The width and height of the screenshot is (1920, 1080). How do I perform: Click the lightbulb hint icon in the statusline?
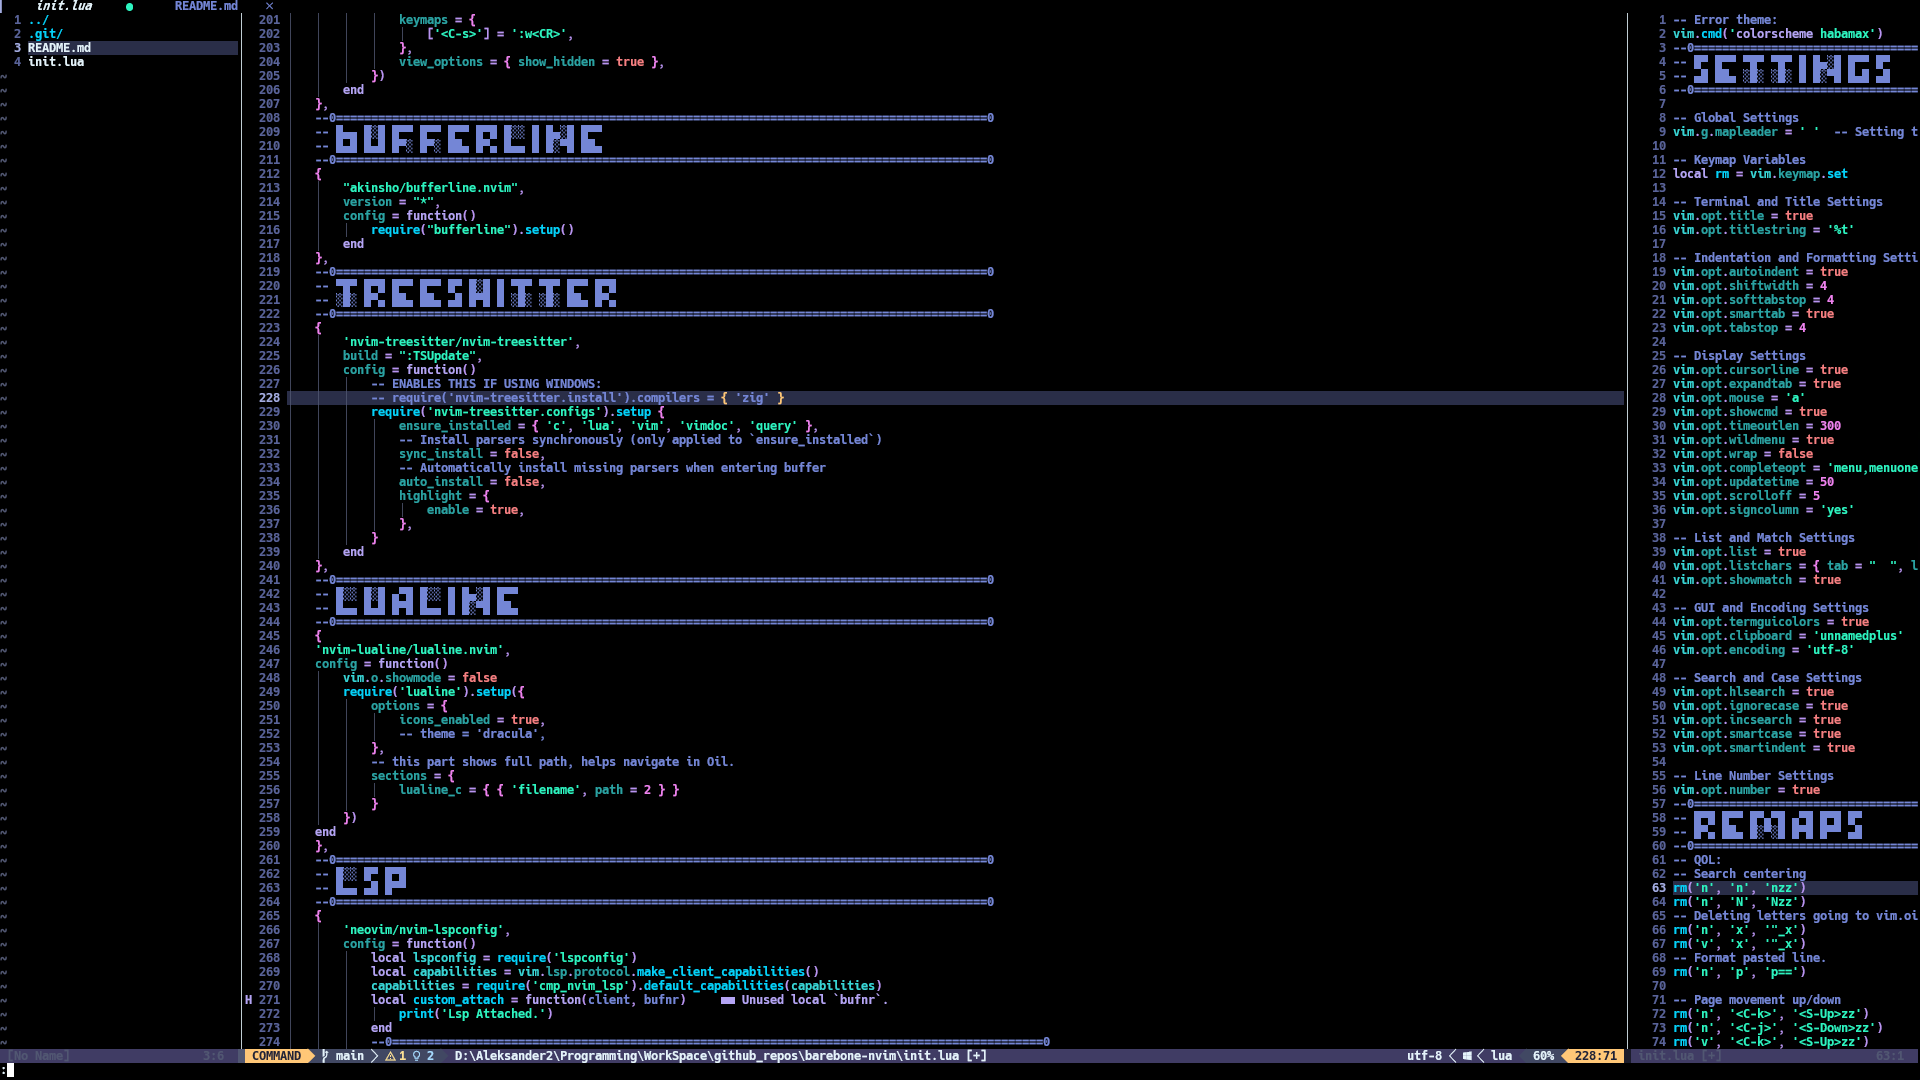[x=417, y=1056]
